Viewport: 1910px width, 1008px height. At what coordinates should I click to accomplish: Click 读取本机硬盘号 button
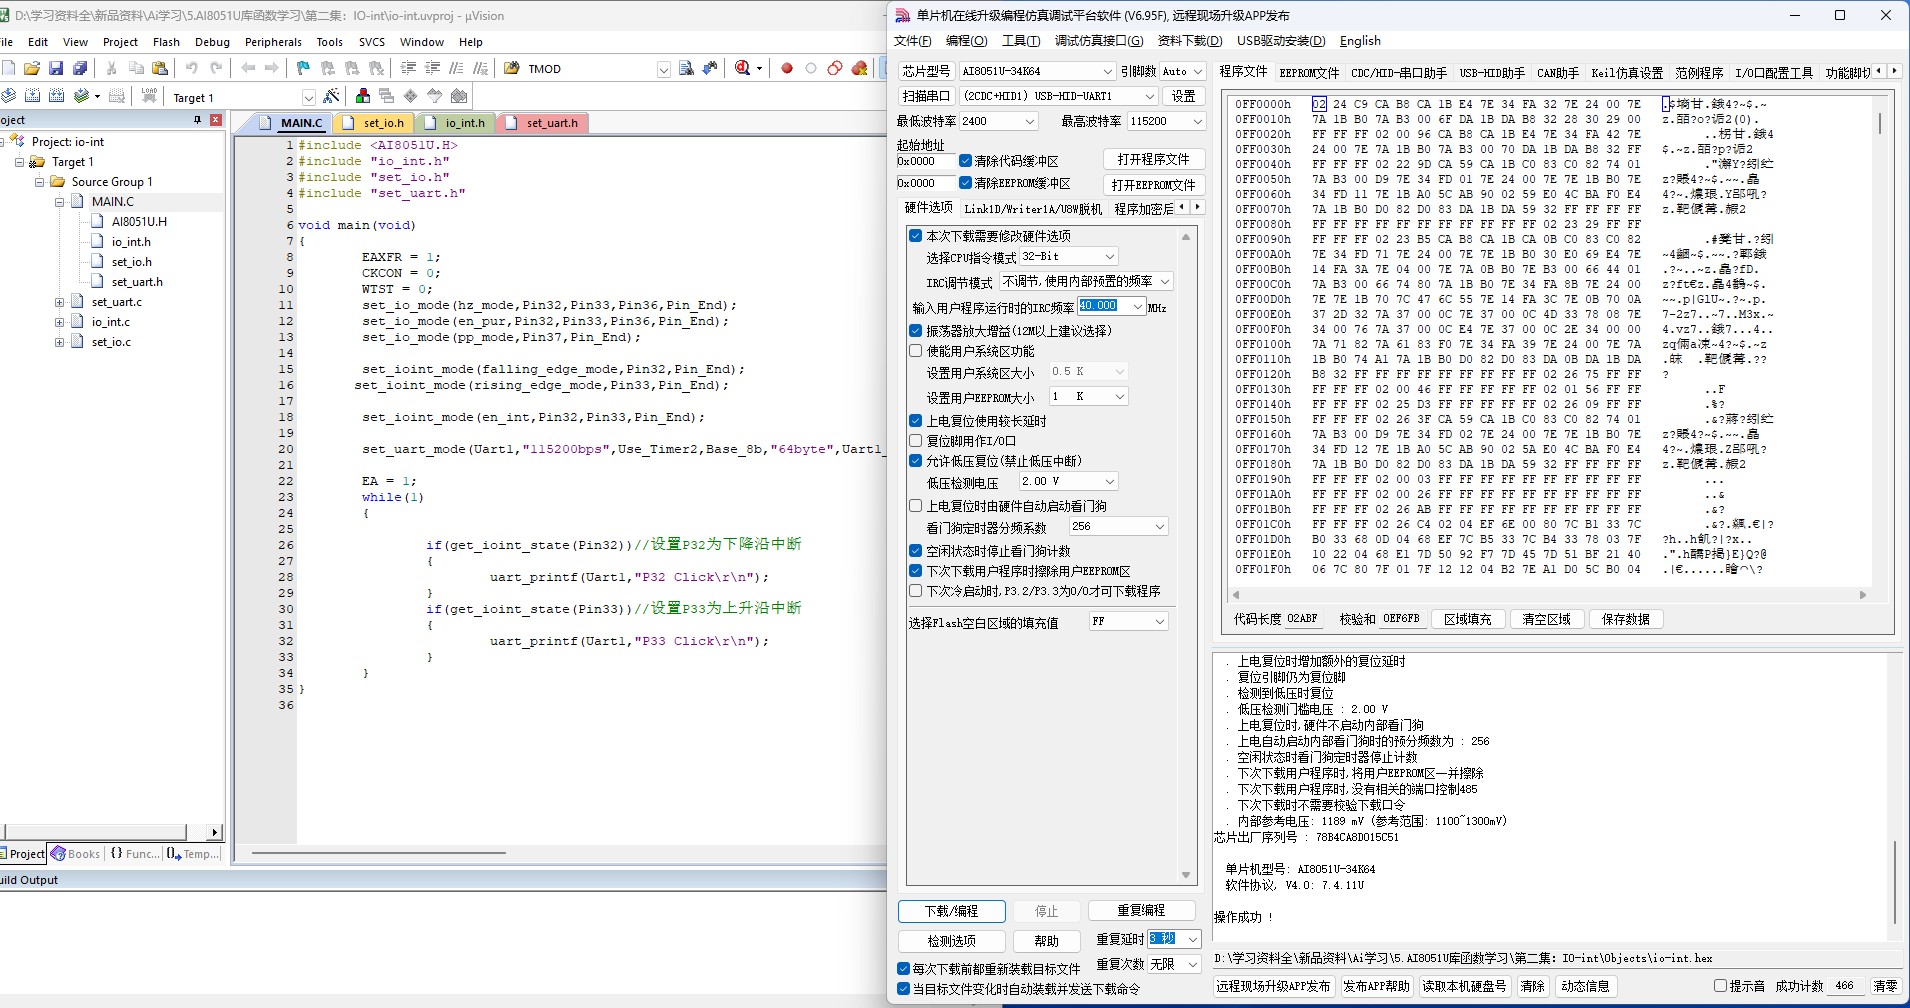[x=1464, y=986]
